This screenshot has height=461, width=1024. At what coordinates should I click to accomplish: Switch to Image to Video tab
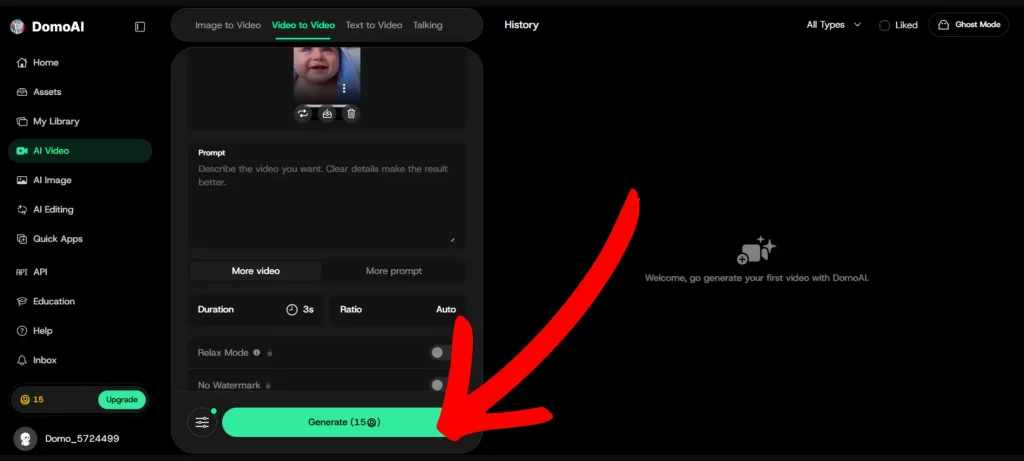pos(228,25)
